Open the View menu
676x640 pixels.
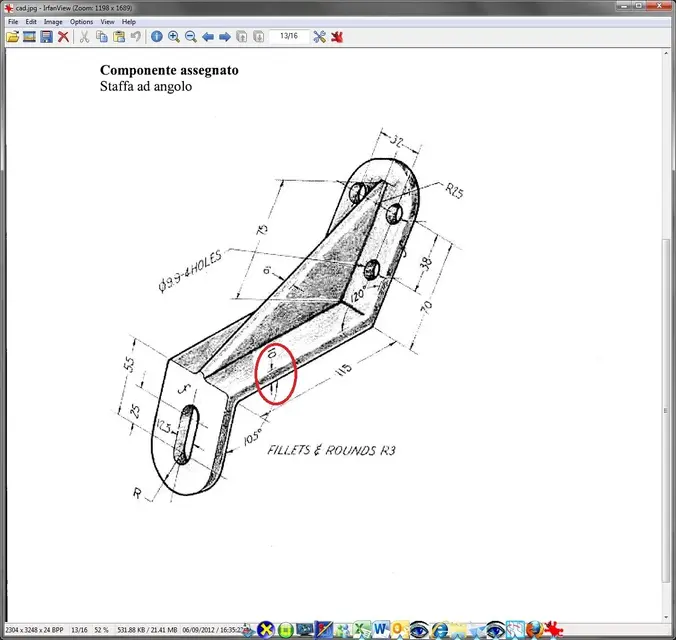coord(107,22)
